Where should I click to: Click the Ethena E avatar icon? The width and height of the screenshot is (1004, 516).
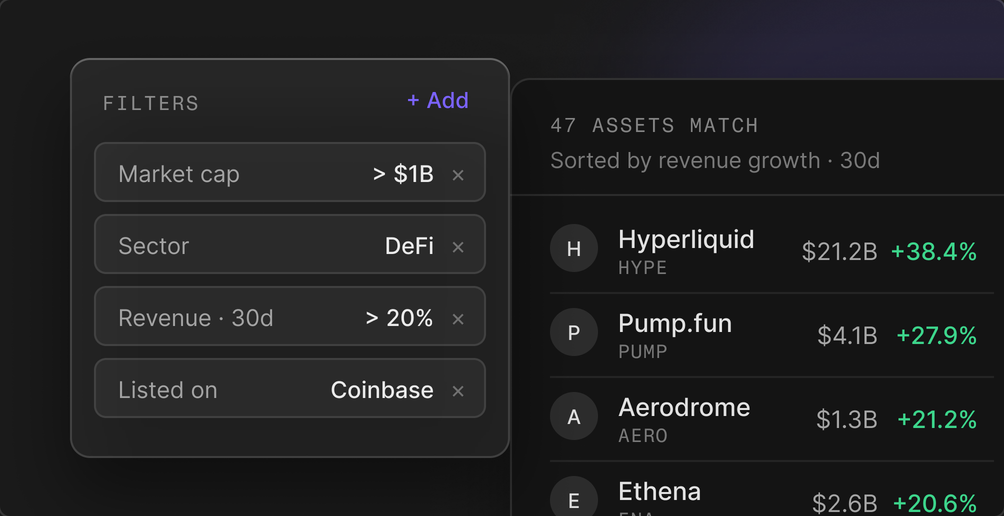pyautogui.click(x=574, y=497)
